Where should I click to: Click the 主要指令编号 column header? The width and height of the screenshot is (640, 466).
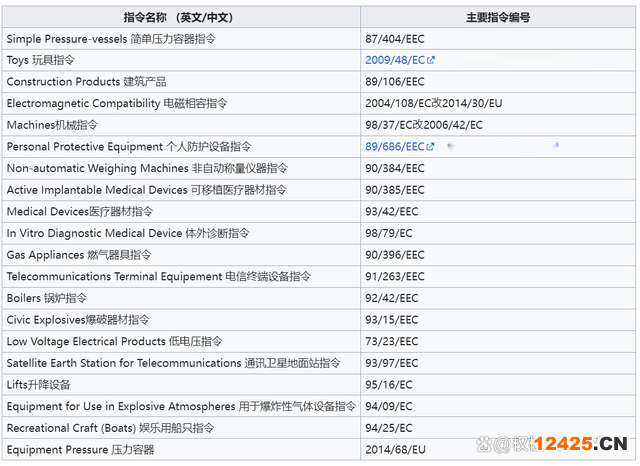click(498, 17)
